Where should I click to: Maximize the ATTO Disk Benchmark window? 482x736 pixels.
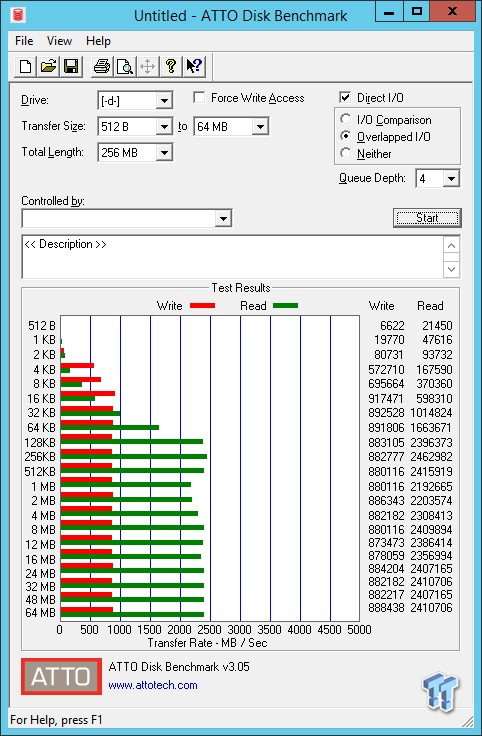click(x=416, y=12)
